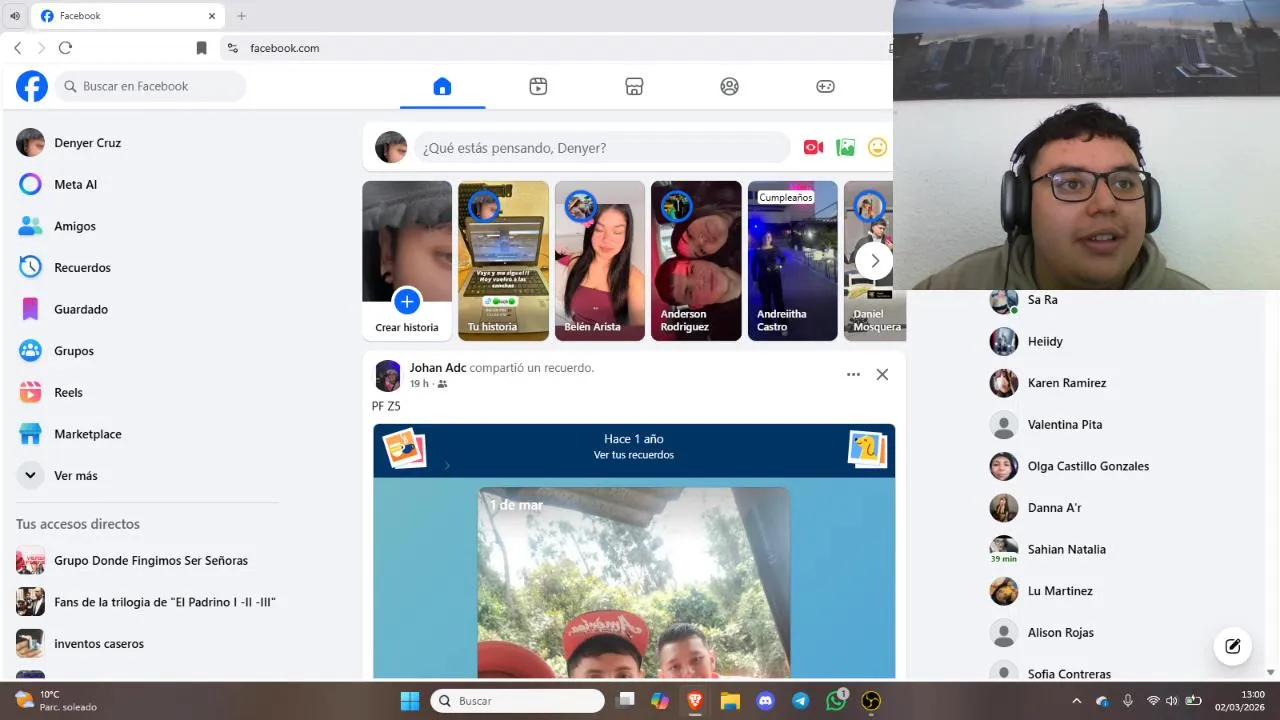Open the Gaming tab in top bar
Screen dimensions: 1280x720
click(x=825, y=86)
